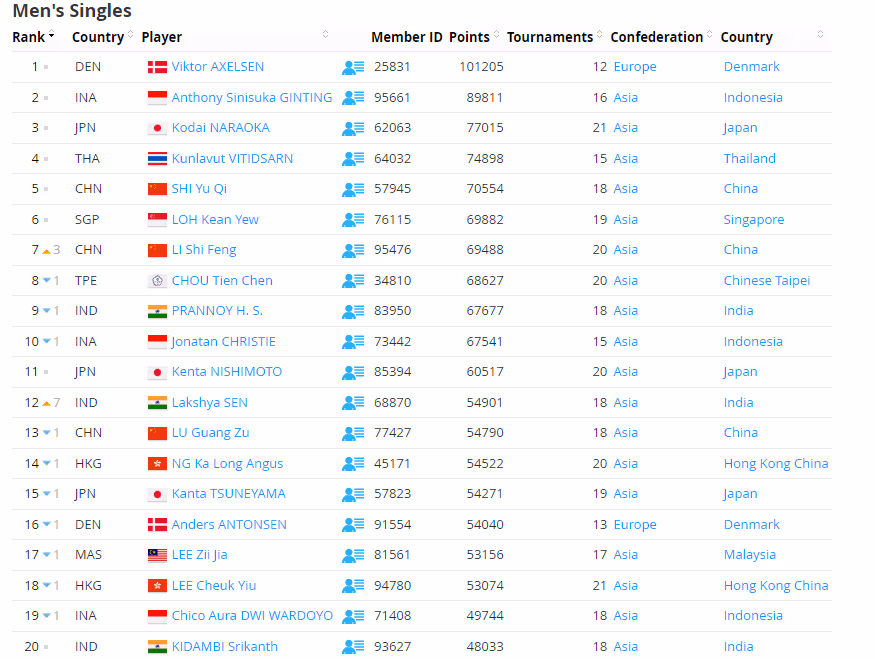Click the Chinese Taipei flag by CHOU Tien Chen
The width and height of the screenshot is (875, 659).
157,281
